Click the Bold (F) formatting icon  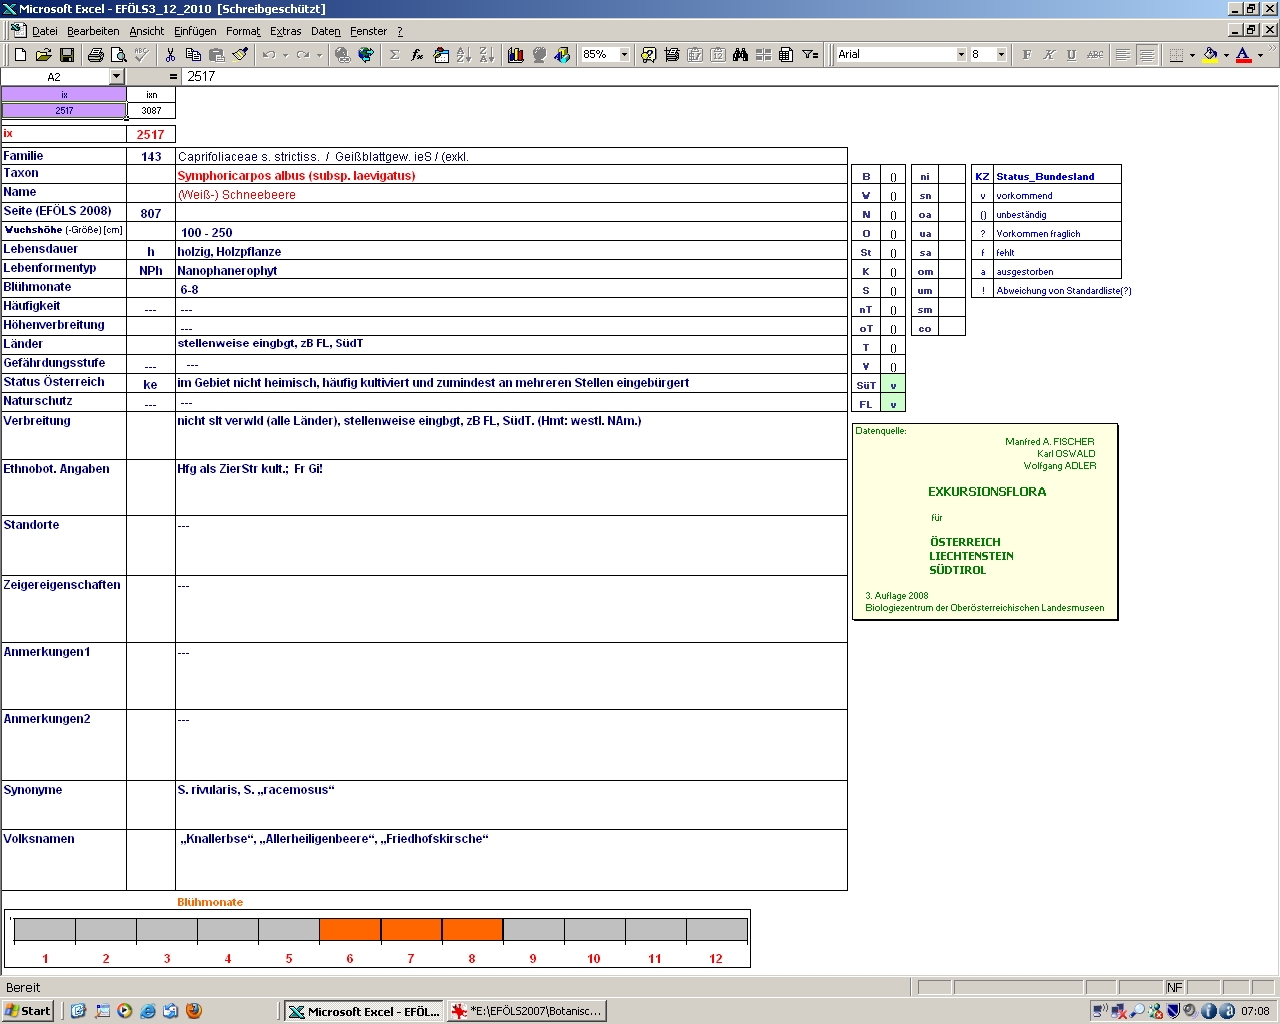pyautogui.click(x=1026, y=55)
